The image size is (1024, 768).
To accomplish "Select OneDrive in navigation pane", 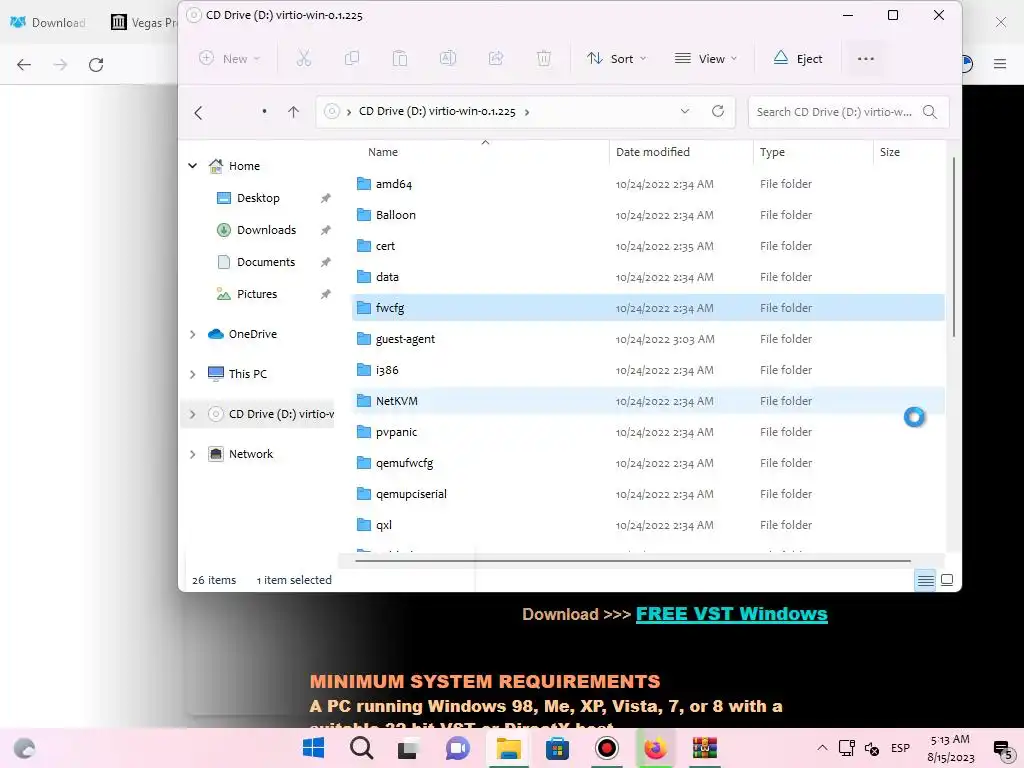I will pos(252,334).
